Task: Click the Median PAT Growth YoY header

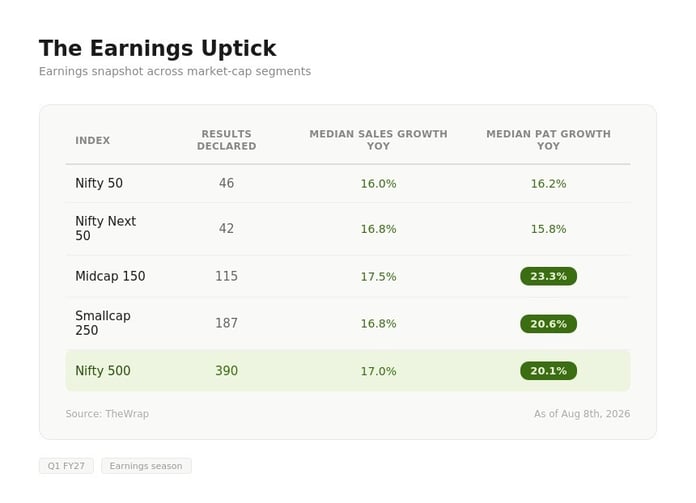Action: click(x=548, y=140)
